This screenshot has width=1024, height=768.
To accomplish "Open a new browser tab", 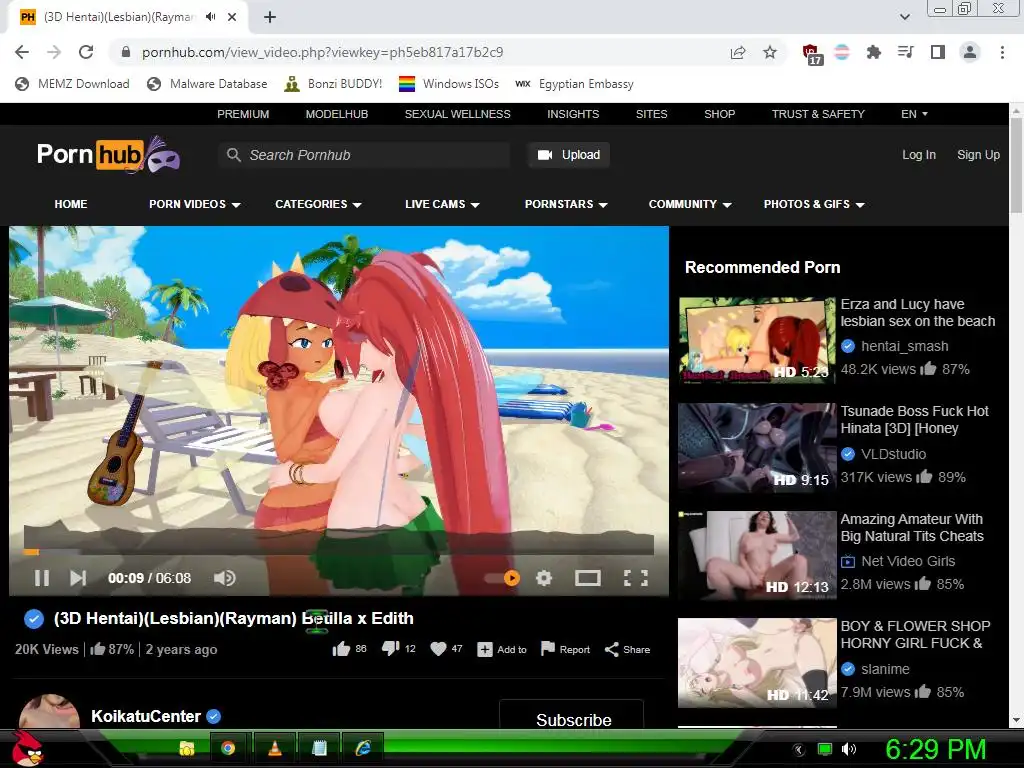I will point(270,17).
